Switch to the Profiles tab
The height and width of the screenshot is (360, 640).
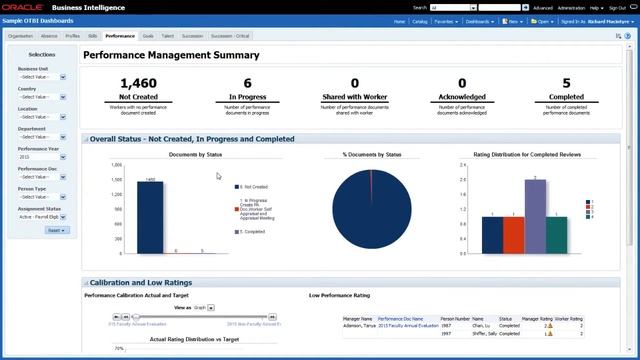[x=73, y=36]
